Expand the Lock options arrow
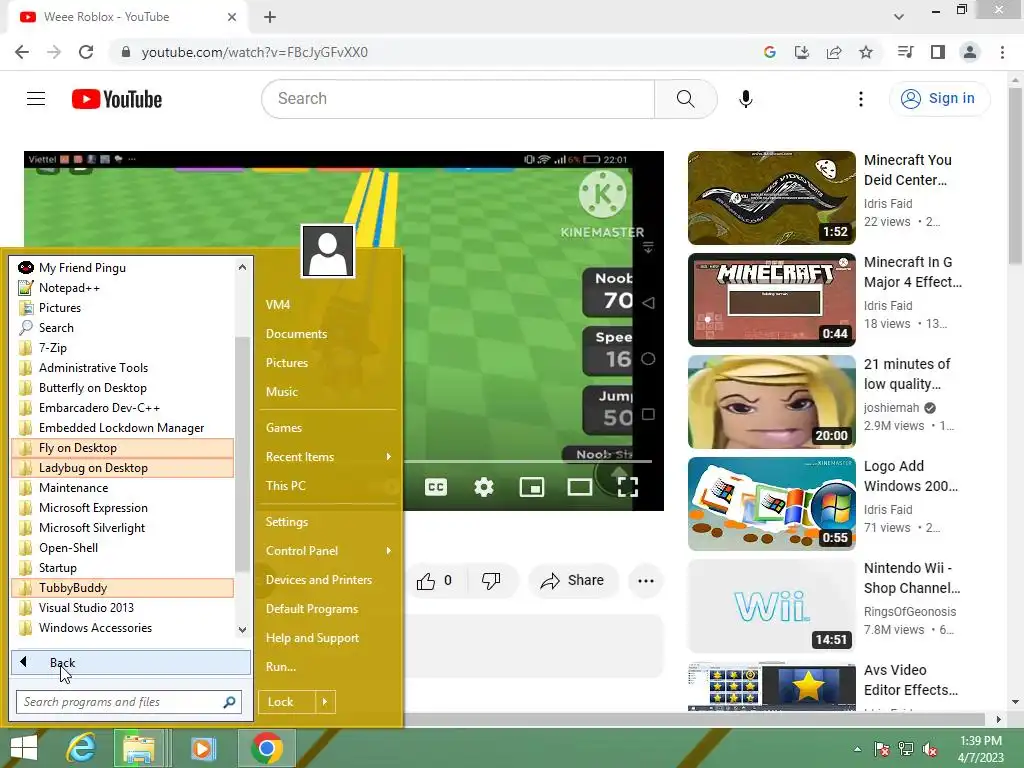Viewport: 1024px width, 768px height. click(x=325, y=702)
